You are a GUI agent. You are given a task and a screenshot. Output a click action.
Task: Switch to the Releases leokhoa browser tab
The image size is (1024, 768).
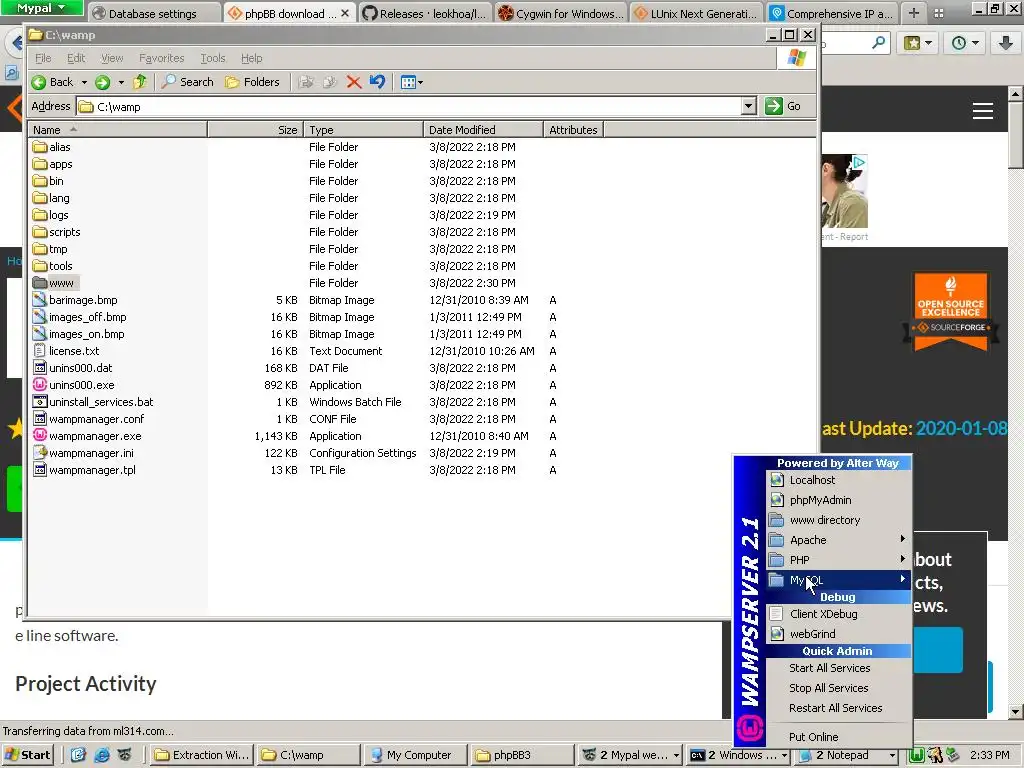pyautogui.click(x=424, y=13)
